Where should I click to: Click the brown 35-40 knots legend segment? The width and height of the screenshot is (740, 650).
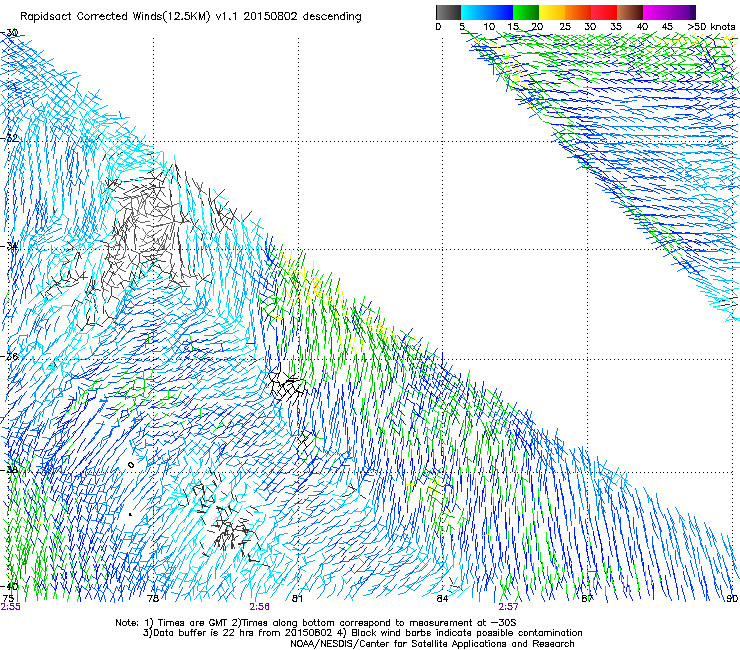[630, 12]
